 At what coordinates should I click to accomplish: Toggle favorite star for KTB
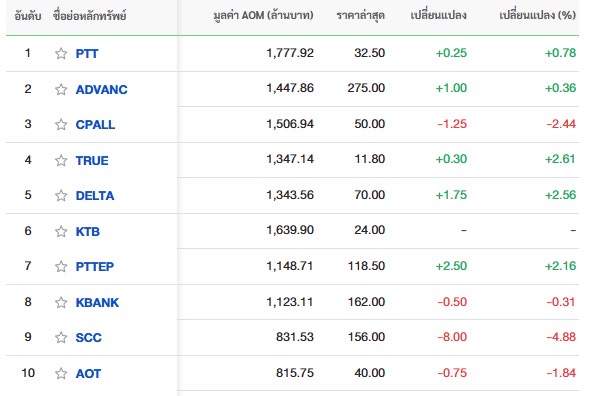tap(61, 231)
